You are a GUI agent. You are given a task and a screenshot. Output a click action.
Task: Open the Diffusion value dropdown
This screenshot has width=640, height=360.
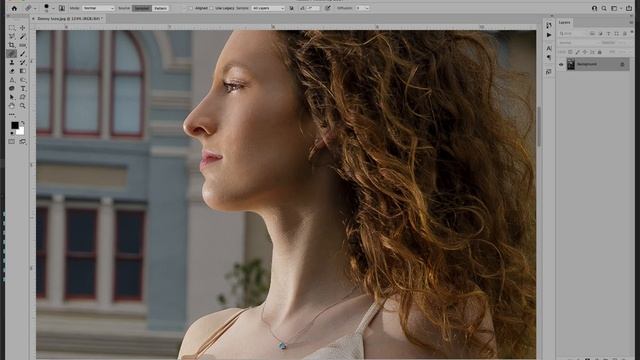(x=362, y=8)
